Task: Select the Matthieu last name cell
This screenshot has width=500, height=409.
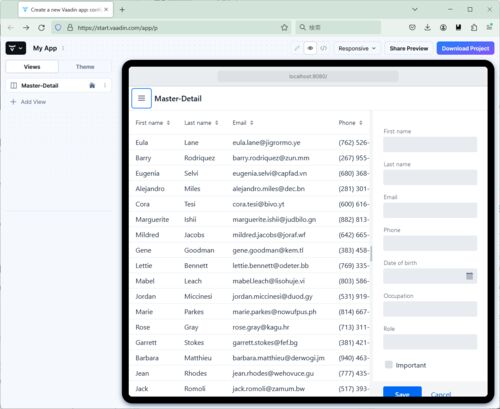Action: (198, 358)
